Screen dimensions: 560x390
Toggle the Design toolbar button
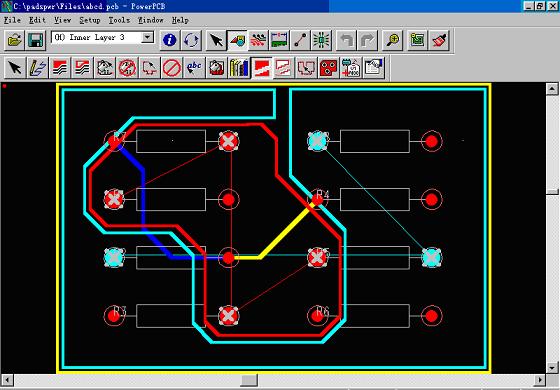tap(258, 40)
